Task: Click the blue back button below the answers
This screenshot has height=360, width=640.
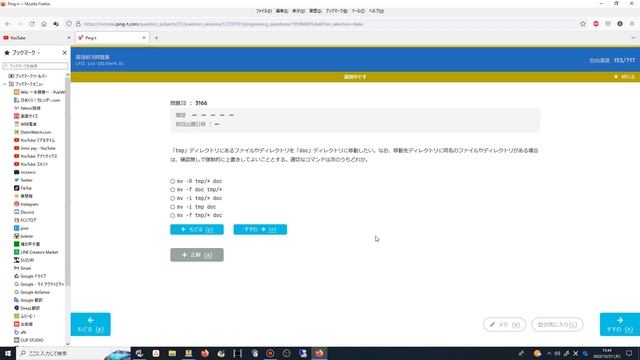Action: (x=197, y=229)
